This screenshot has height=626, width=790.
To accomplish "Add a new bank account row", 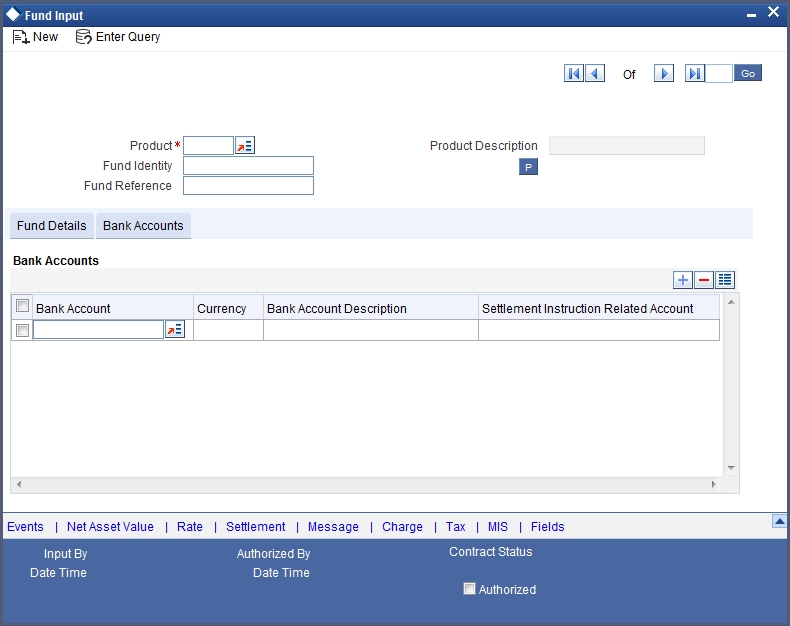I will click(x=683, y=280).
